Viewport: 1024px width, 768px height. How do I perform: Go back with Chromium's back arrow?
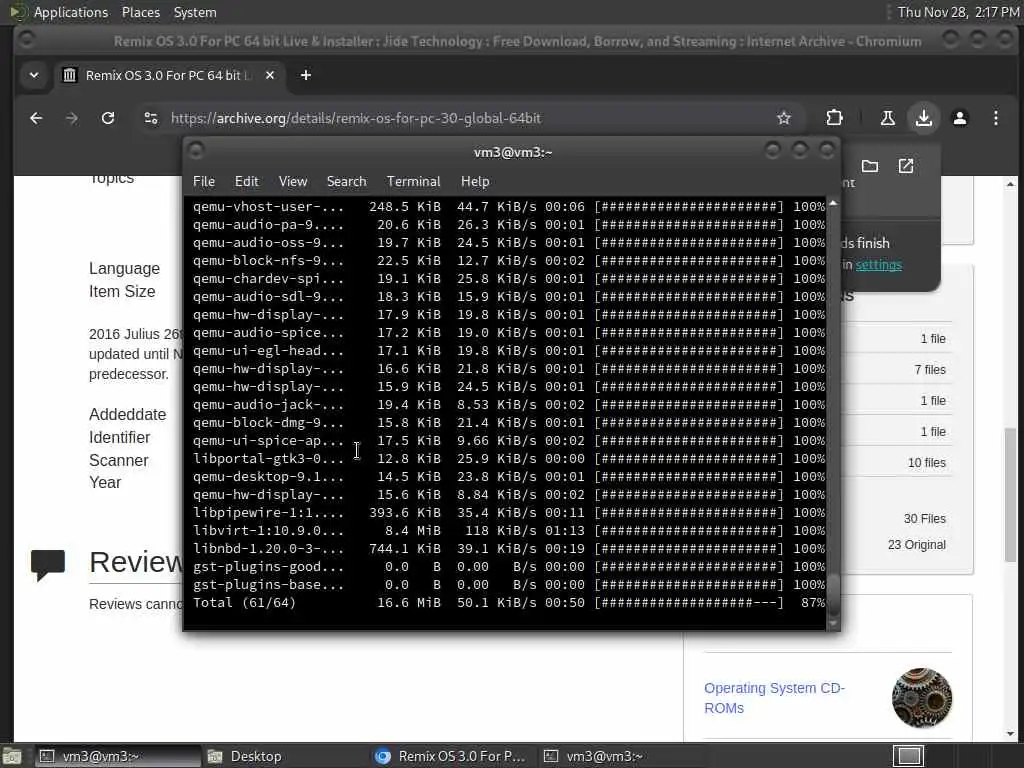(36, 118)
